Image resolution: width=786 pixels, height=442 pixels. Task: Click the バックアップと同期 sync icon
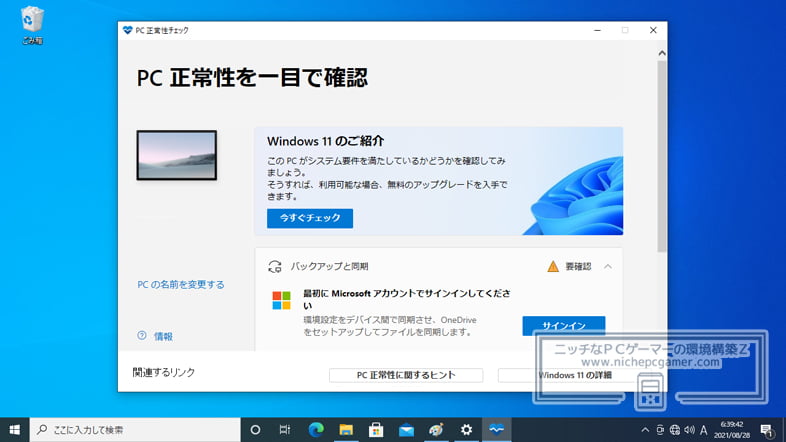[275, 267]
